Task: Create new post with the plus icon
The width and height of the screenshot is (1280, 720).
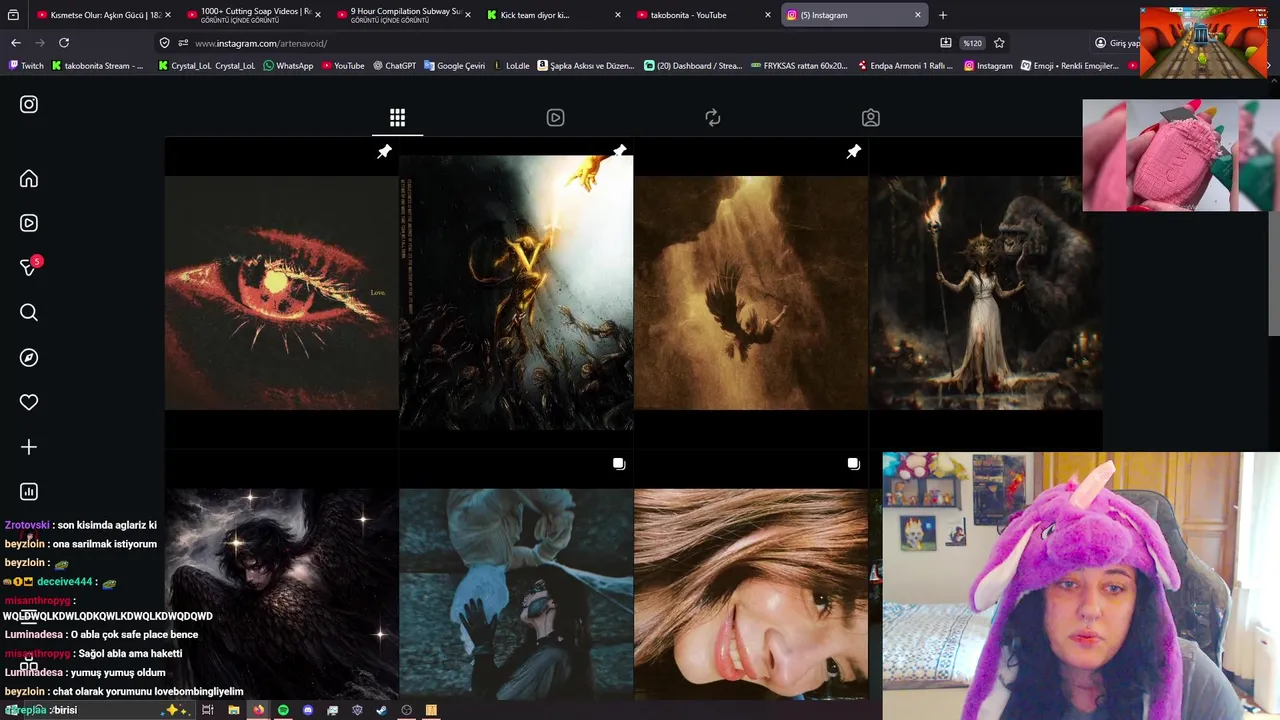Action: pyautogui.click(x=29, y=447)
